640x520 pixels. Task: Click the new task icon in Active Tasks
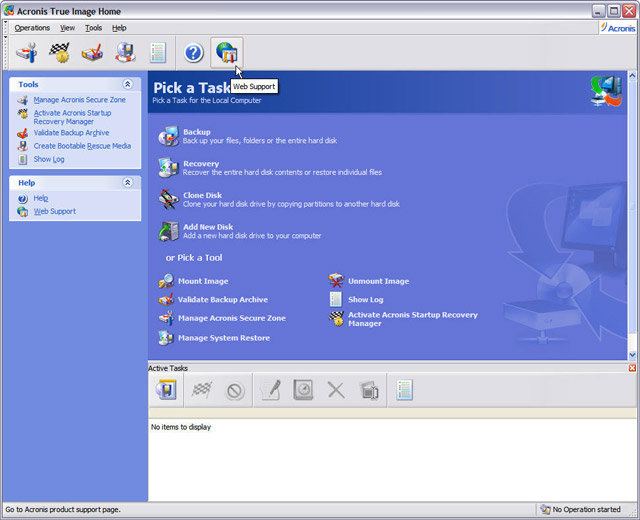click(x=166, y=390)
